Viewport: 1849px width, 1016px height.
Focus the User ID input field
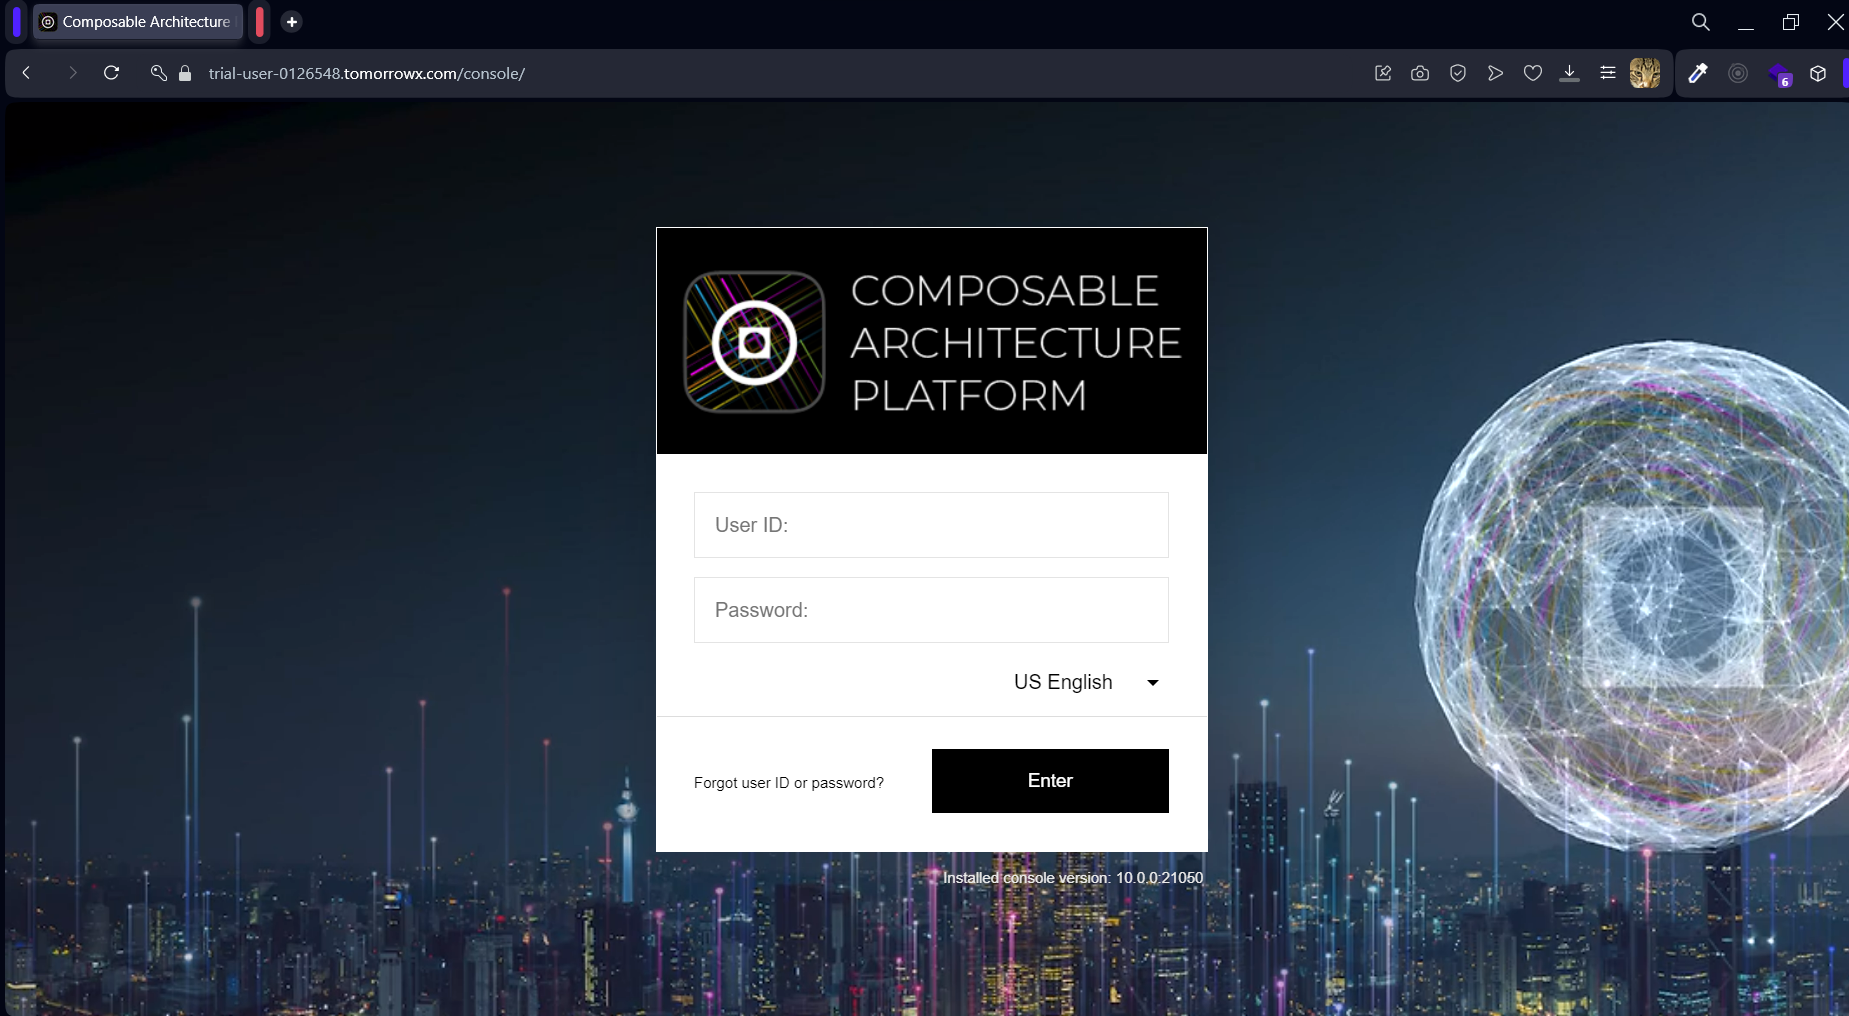931,525
